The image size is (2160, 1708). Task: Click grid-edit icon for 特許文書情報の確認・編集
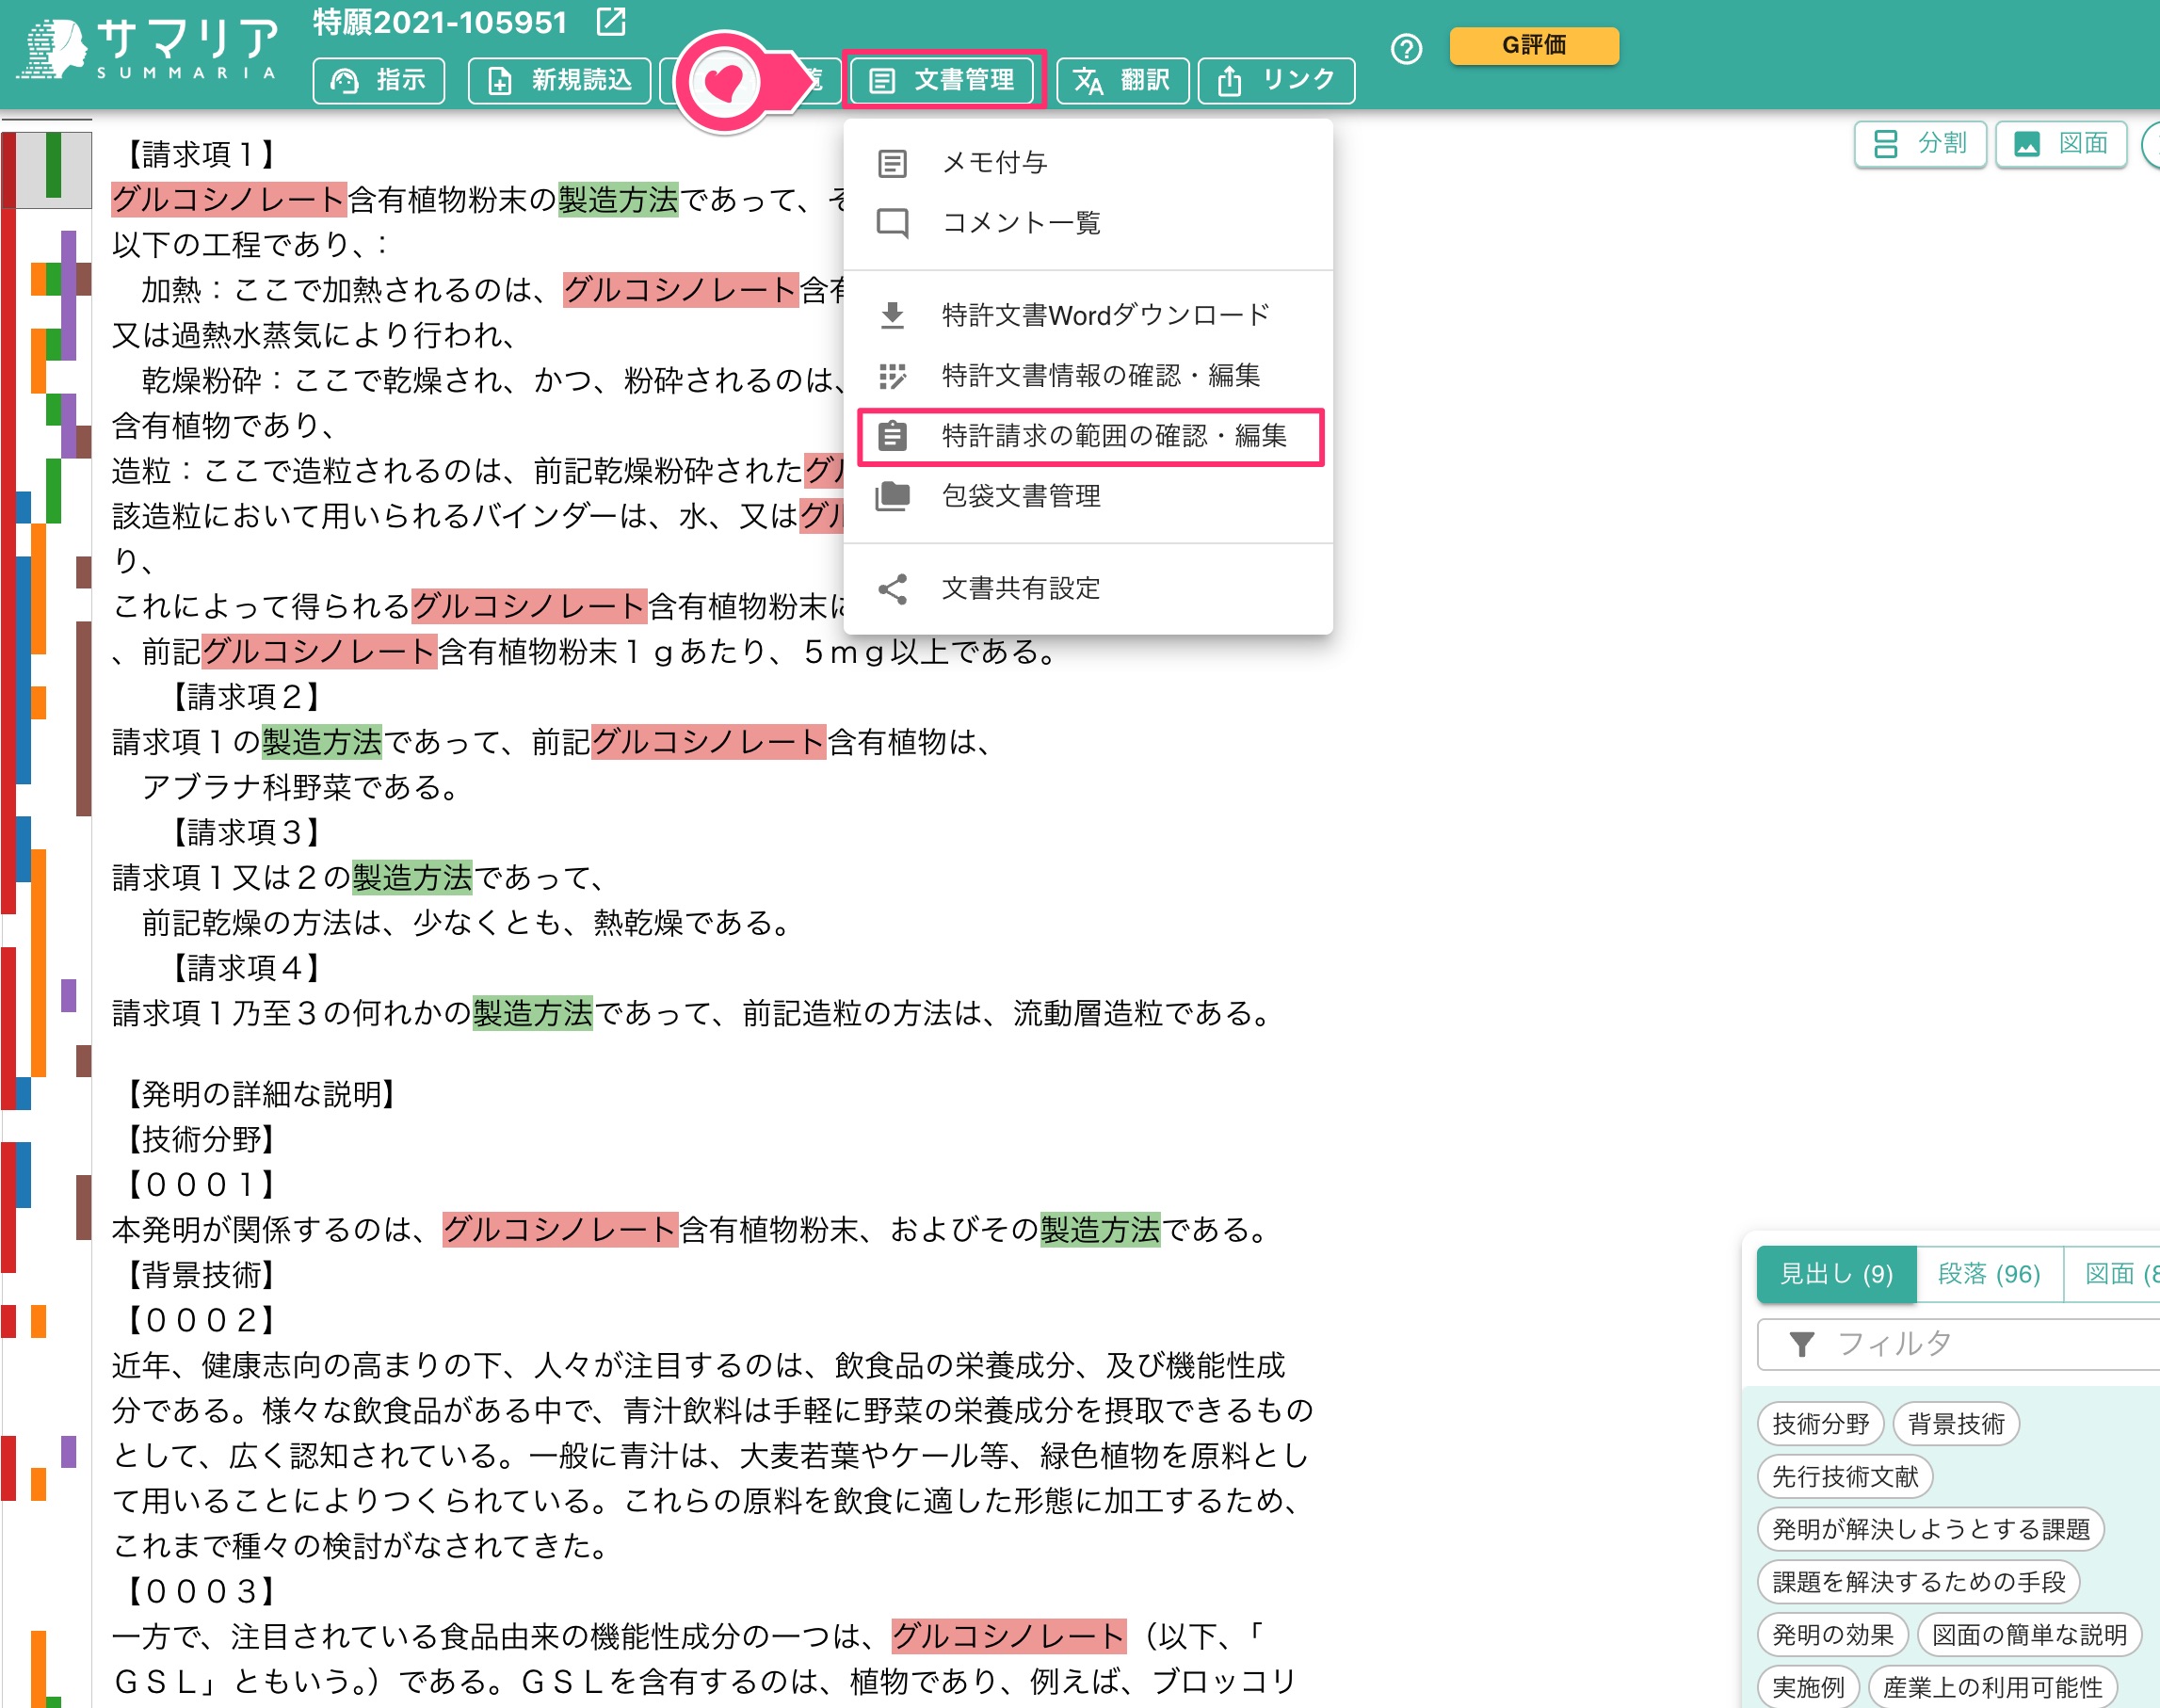[x=892, y=376]
